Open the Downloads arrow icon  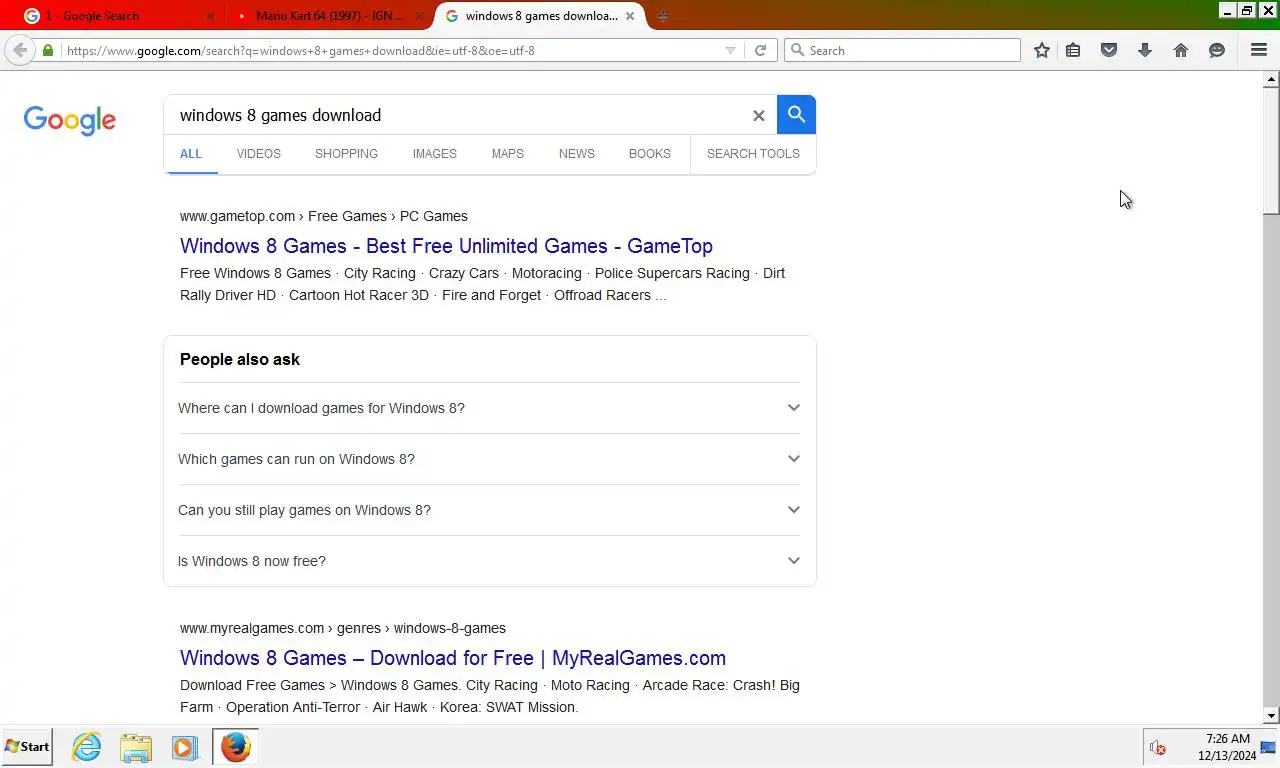(x=1145, y=50)
